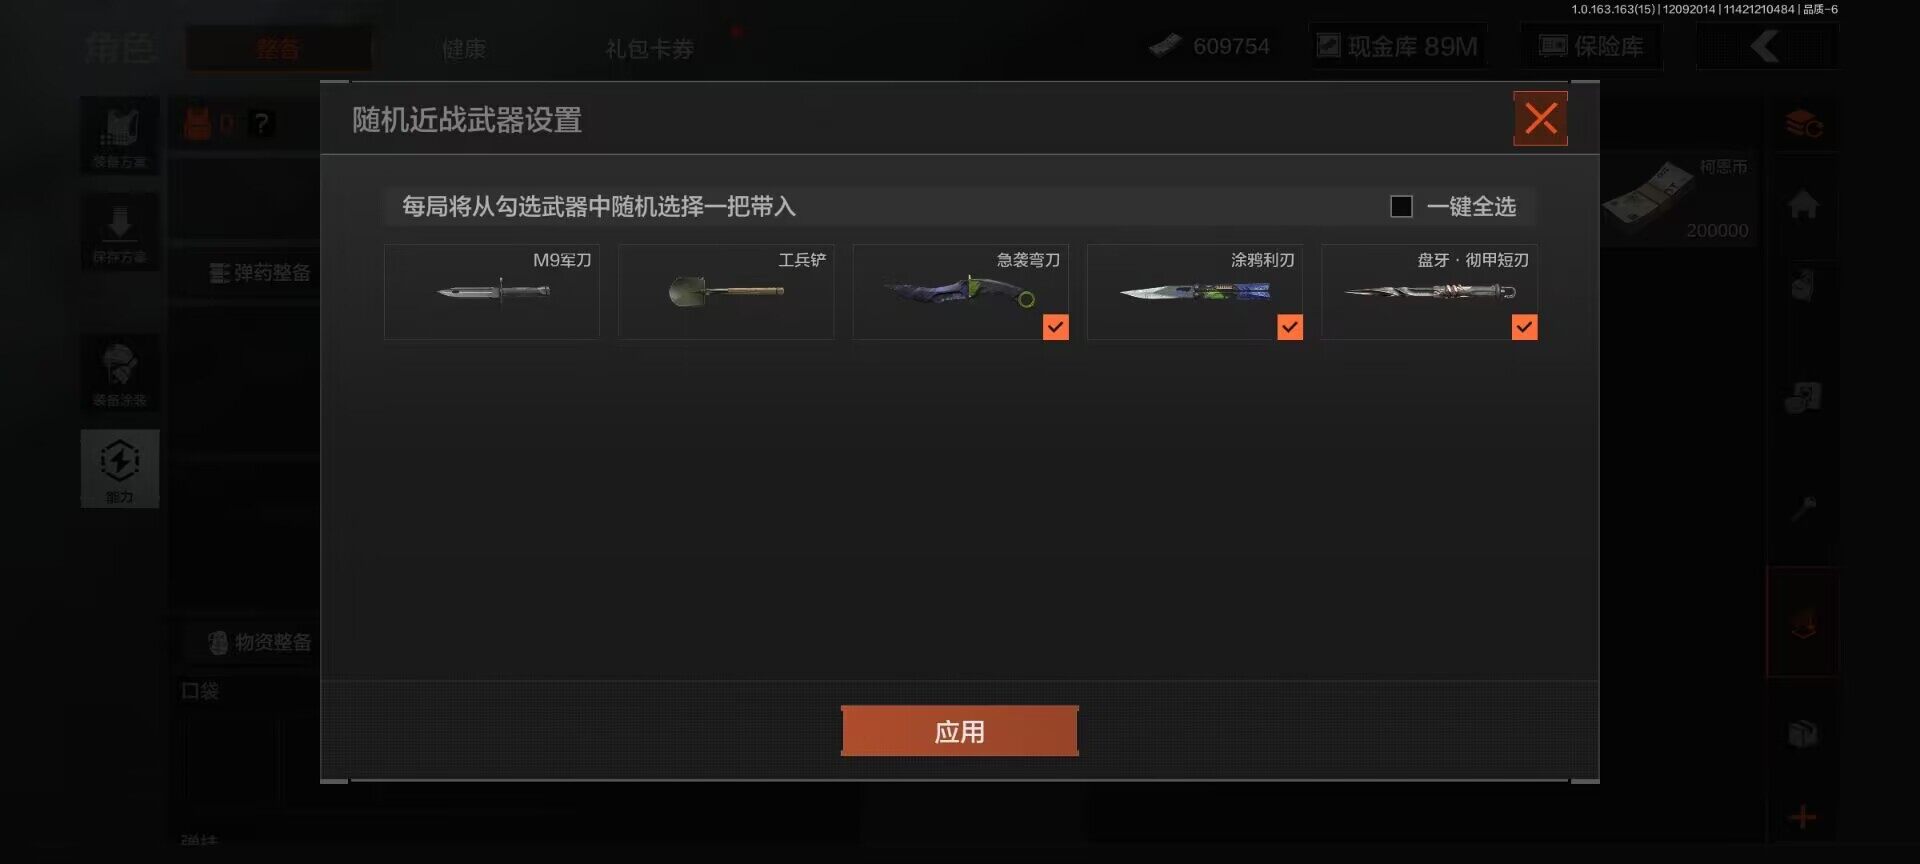Open the 现金库 89M button
1920x864 pixels.
(x=1398, y=46)
